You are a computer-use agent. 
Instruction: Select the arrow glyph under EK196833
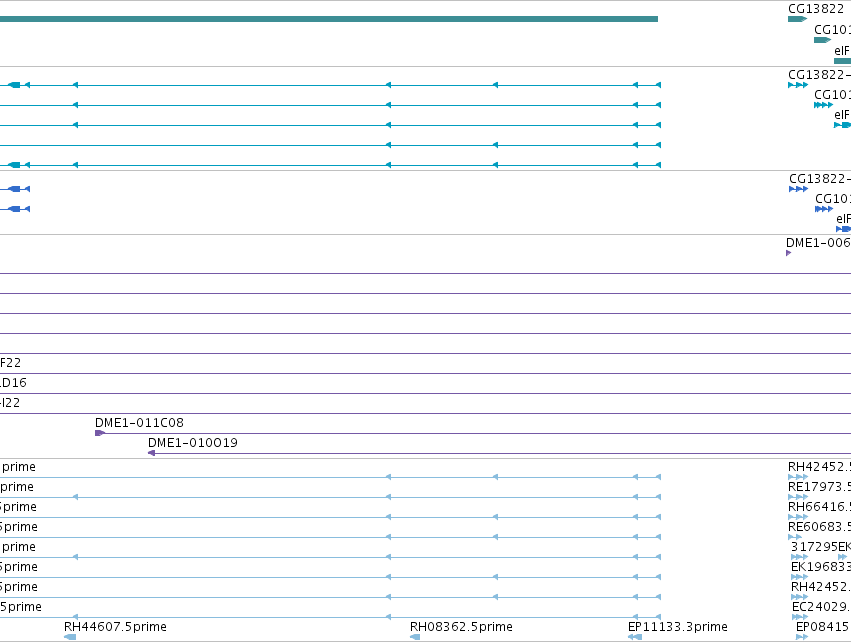799,577
